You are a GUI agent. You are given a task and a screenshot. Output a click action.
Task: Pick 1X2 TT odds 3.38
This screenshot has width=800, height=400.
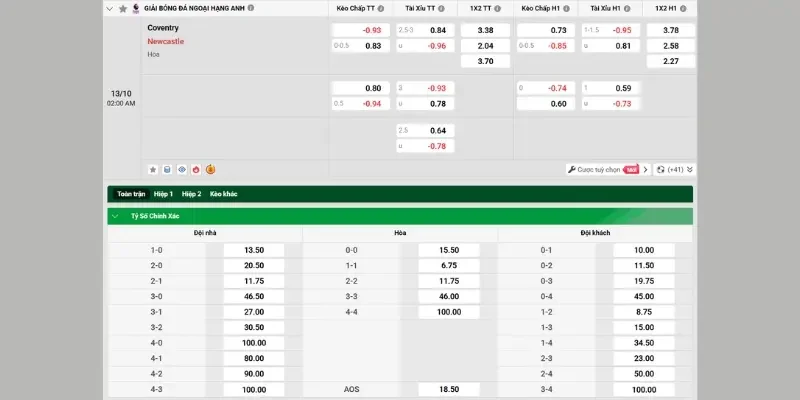tap(485, 30)
